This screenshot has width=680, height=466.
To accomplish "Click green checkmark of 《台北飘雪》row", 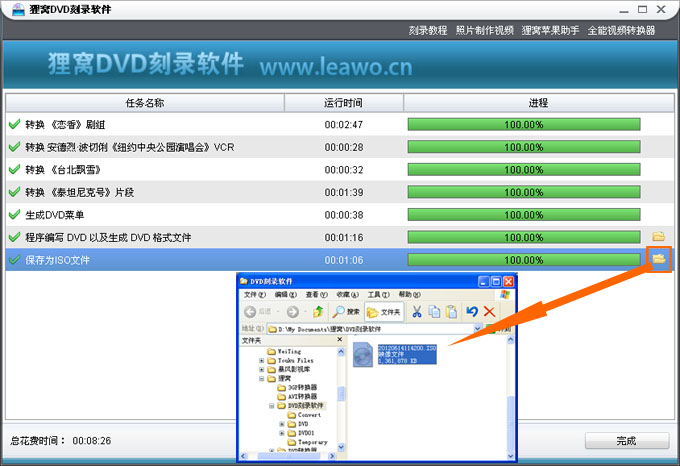I will [x=14, y=169].
